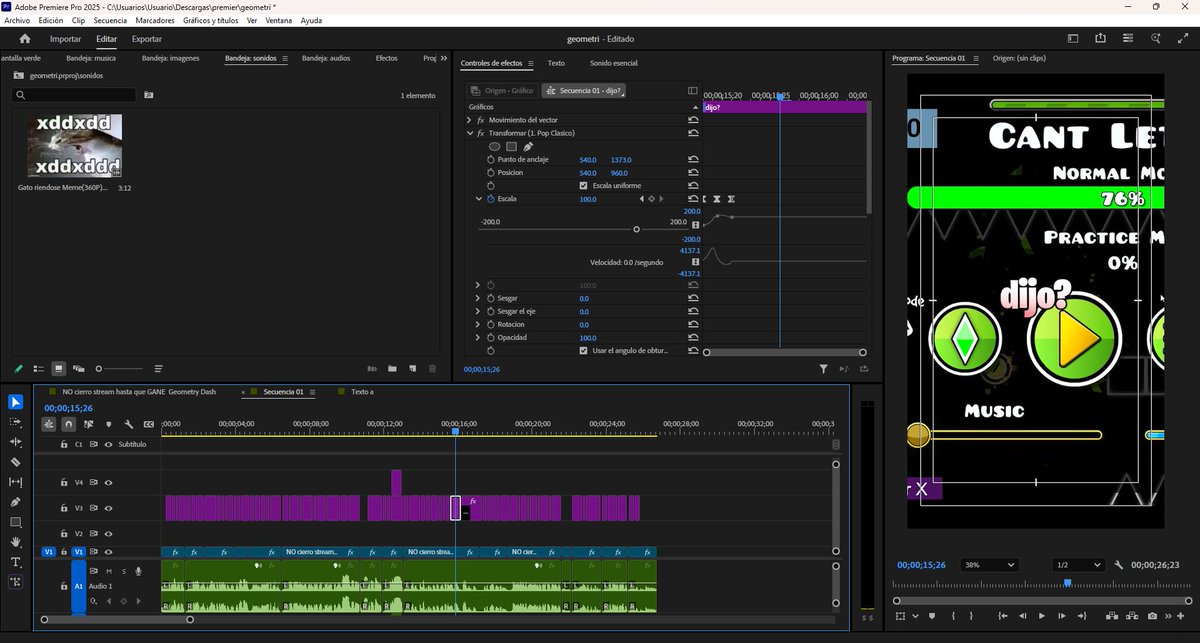Open the Archivo menu
Image resolution: width=1200 pixels, height=643 pixels.
click(17, 20)
